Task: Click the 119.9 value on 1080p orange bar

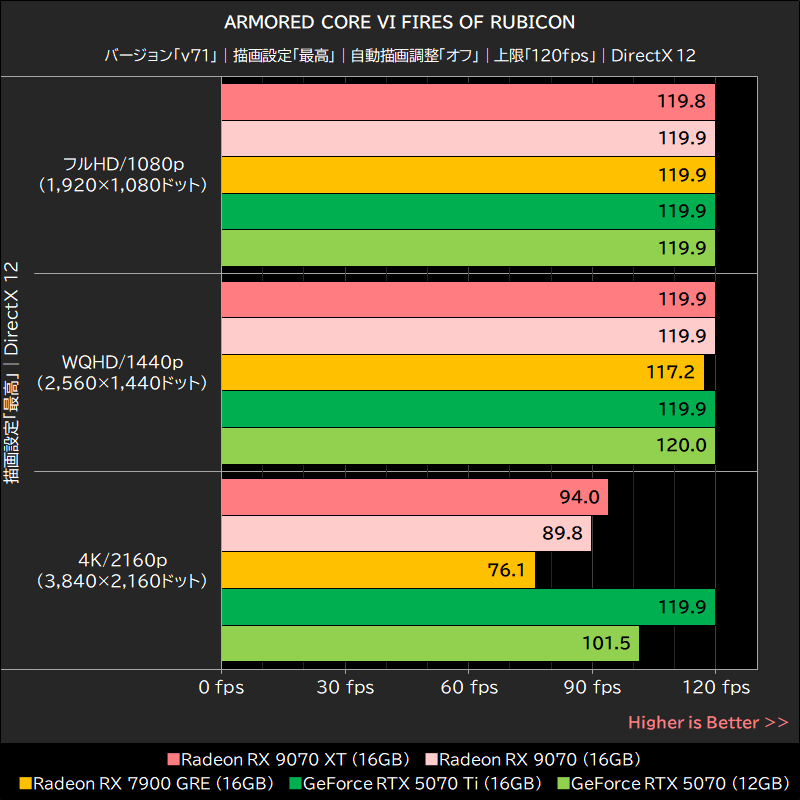Action: tap(682, 174)
